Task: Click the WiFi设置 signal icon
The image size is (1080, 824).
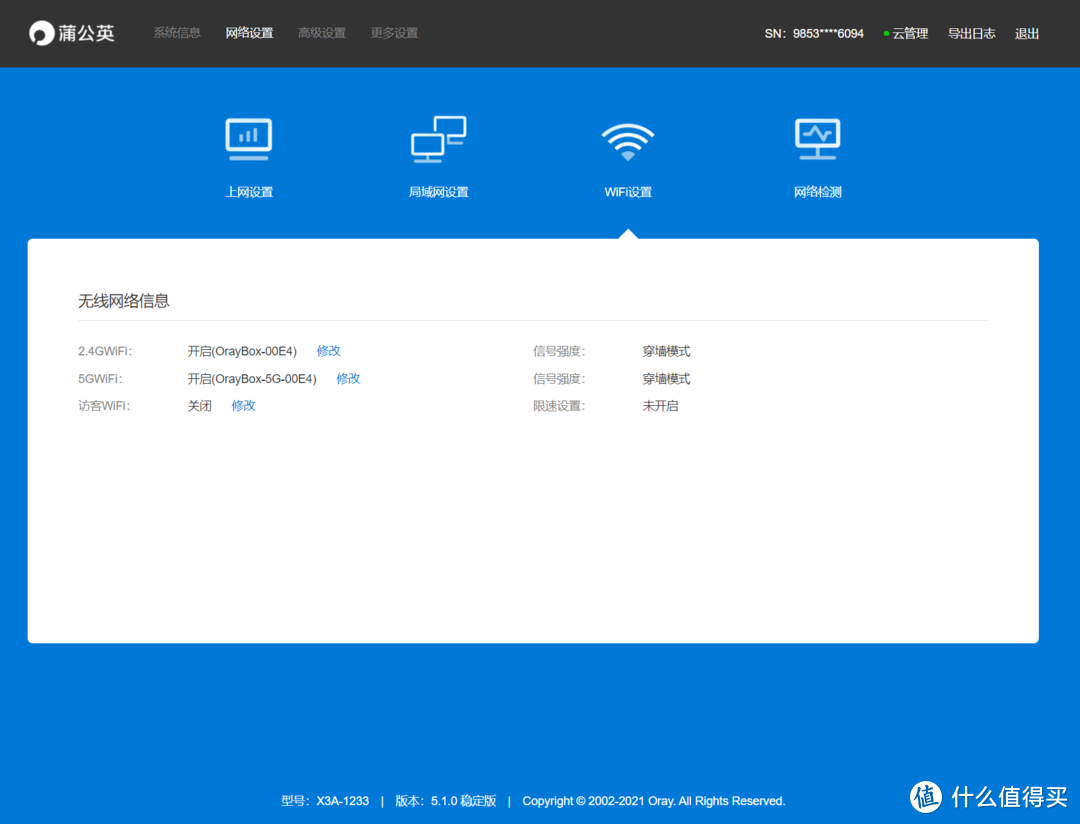Action: coord(627,141)
